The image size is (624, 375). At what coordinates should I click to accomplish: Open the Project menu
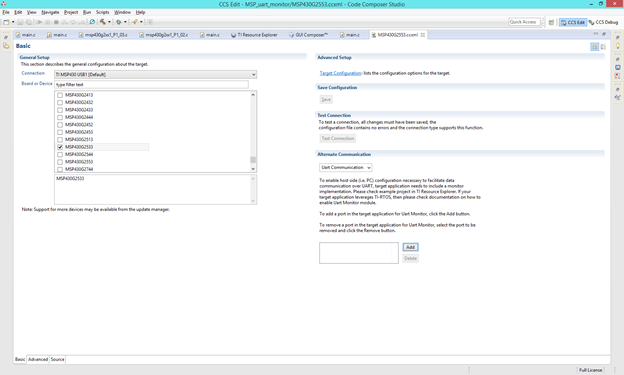click(x=71, y=12)
